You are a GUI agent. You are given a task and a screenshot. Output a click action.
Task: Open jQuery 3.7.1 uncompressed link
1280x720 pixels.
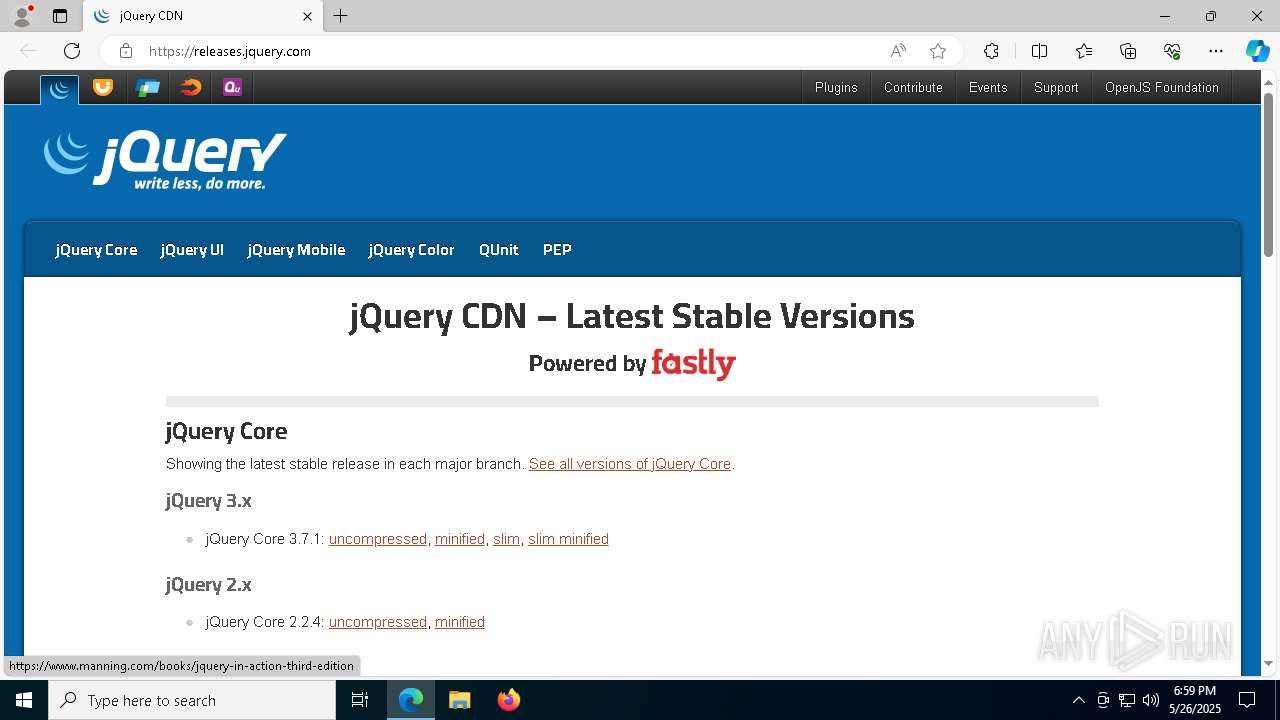378,539
